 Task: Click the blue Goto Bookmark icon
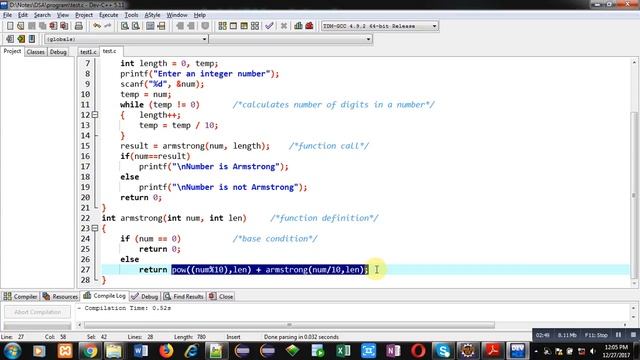pos(32,39)
